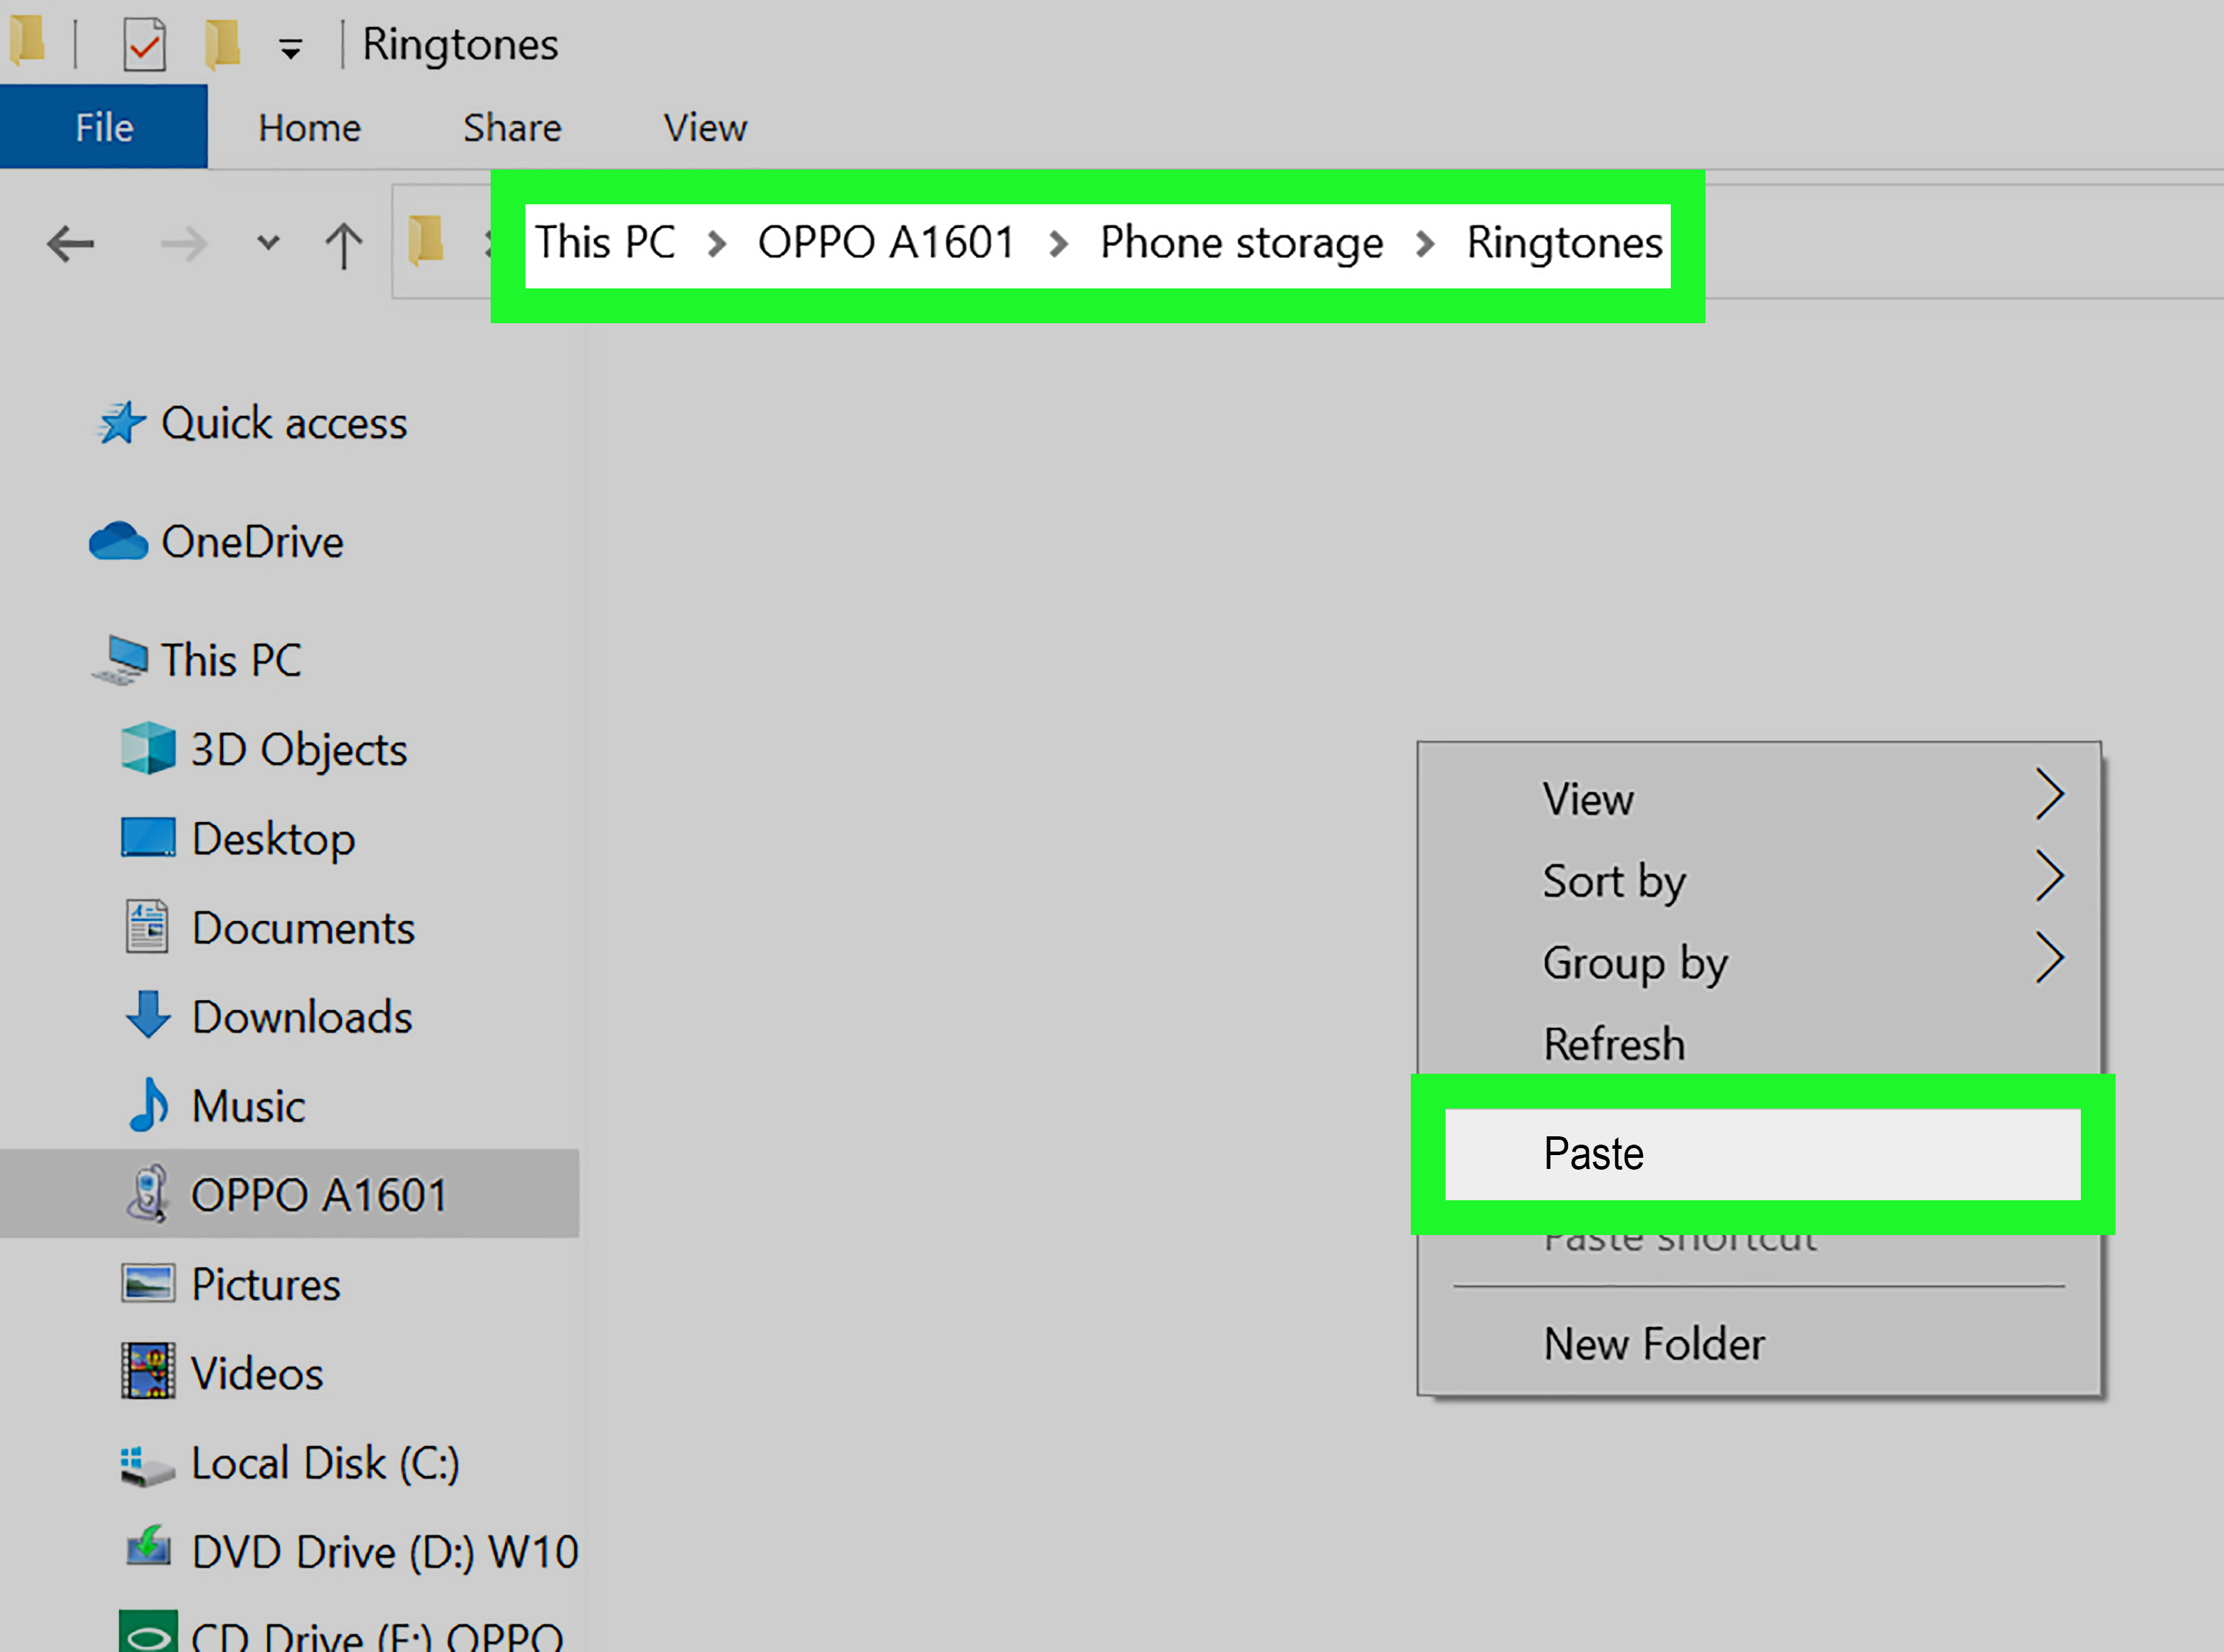Choose Paste from the context menu
Screen dimensions: 2224x1652
[x=1763, y=1154]
